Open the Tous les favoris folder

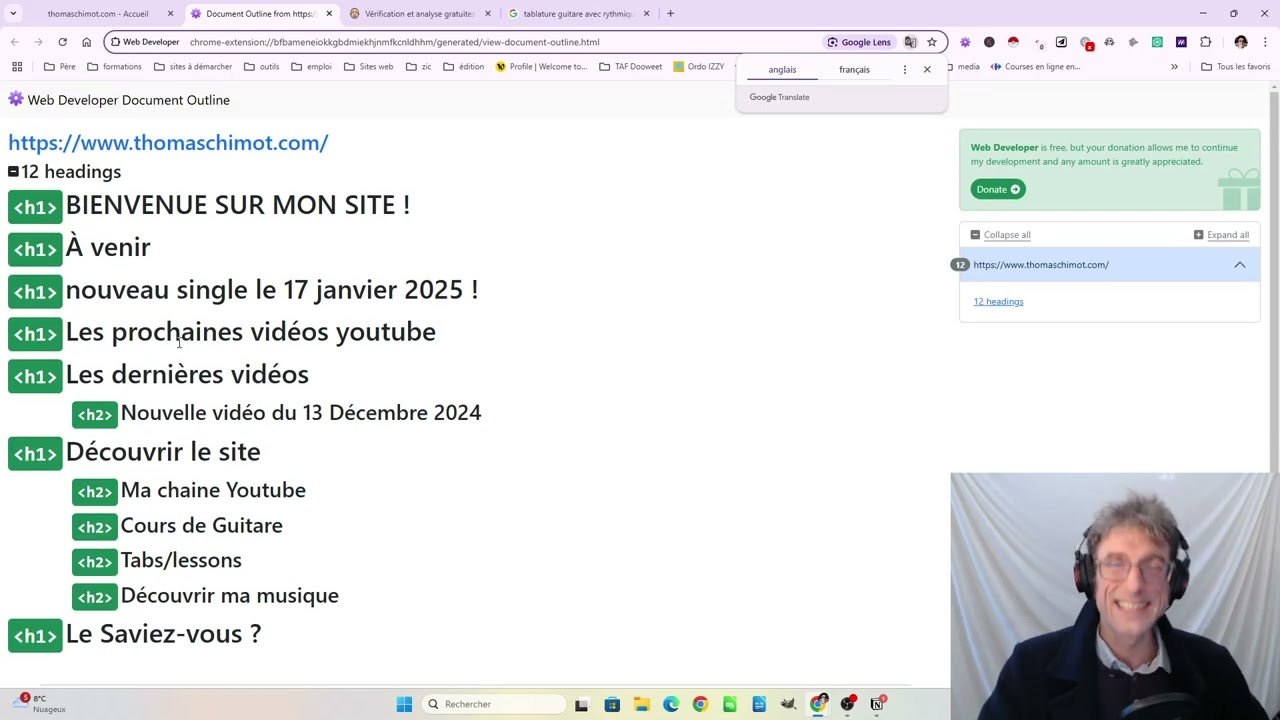[1236, 67]
